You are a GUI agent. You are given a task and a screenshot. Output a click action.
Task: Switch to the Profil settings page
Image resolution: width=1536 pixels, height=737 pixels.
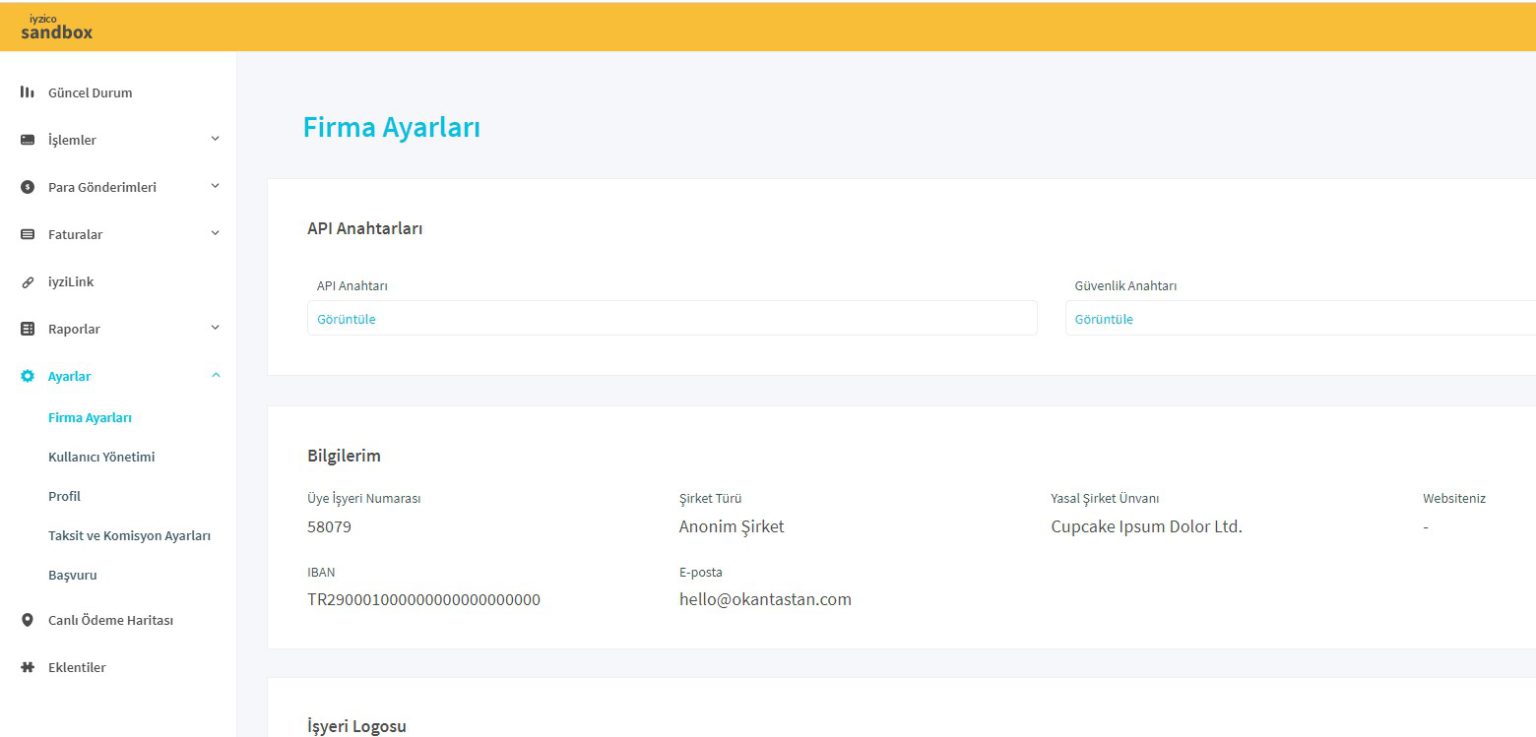coord(66,496)
